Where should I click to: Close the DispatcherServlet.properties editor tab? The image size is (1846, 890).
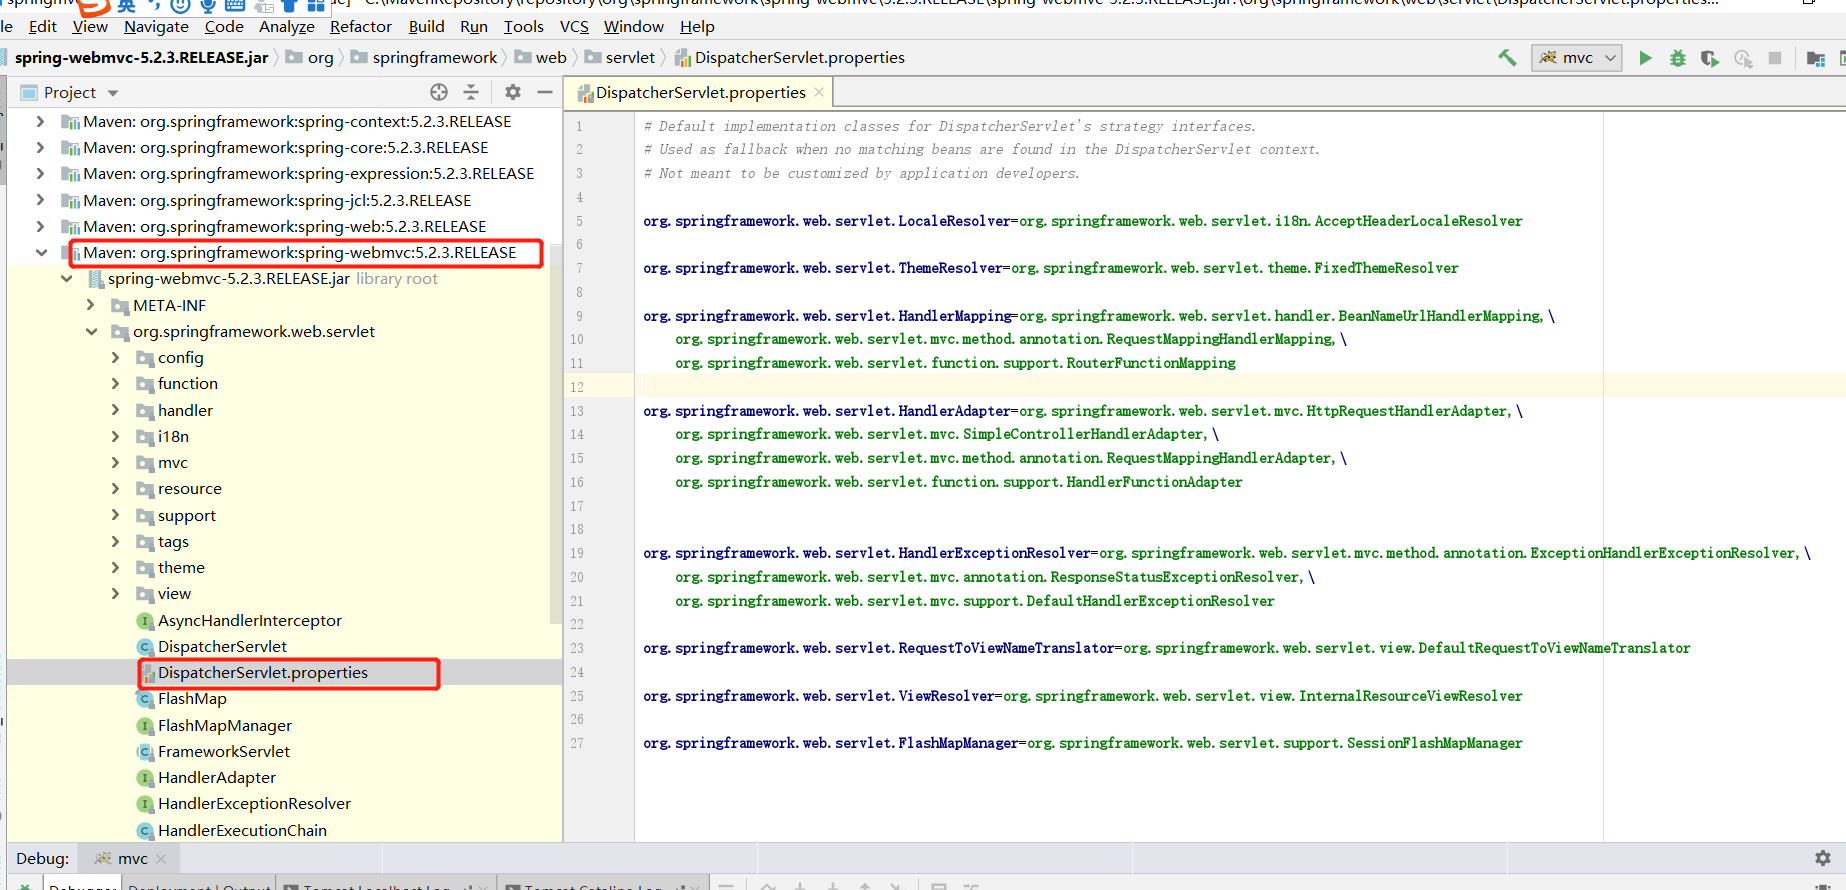[819, 92]
